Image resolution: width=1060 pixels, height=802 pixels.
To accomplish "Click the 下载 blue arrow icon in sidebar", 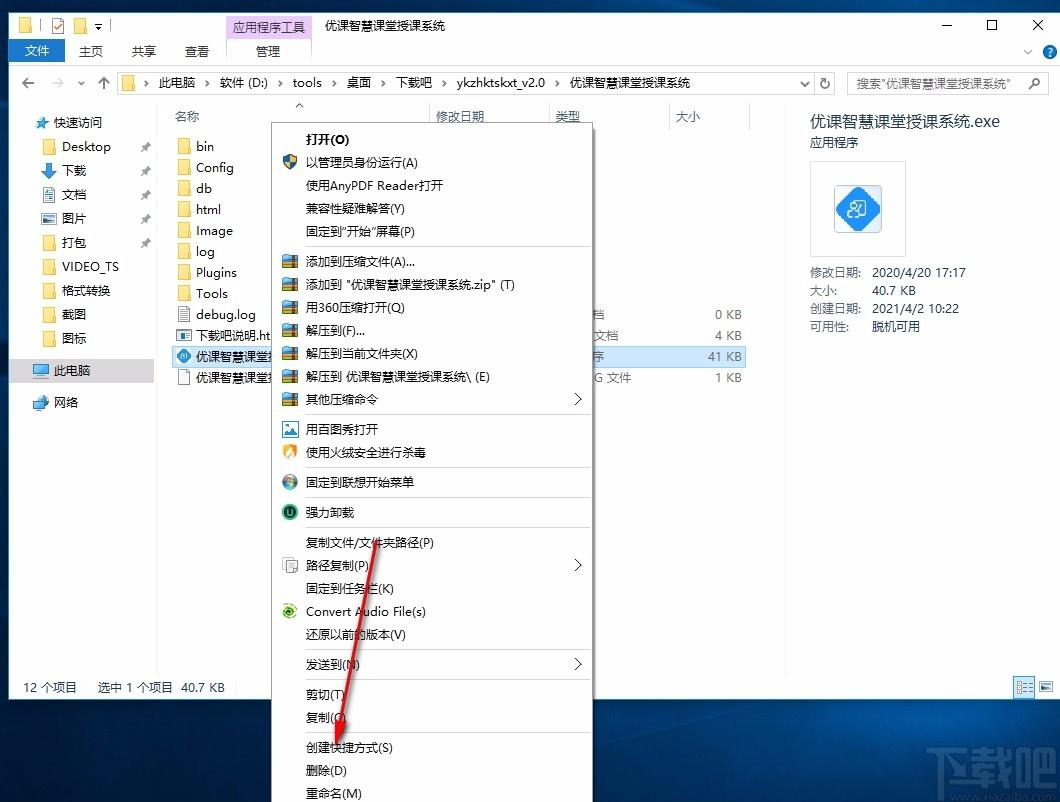I will coord(49,170).
